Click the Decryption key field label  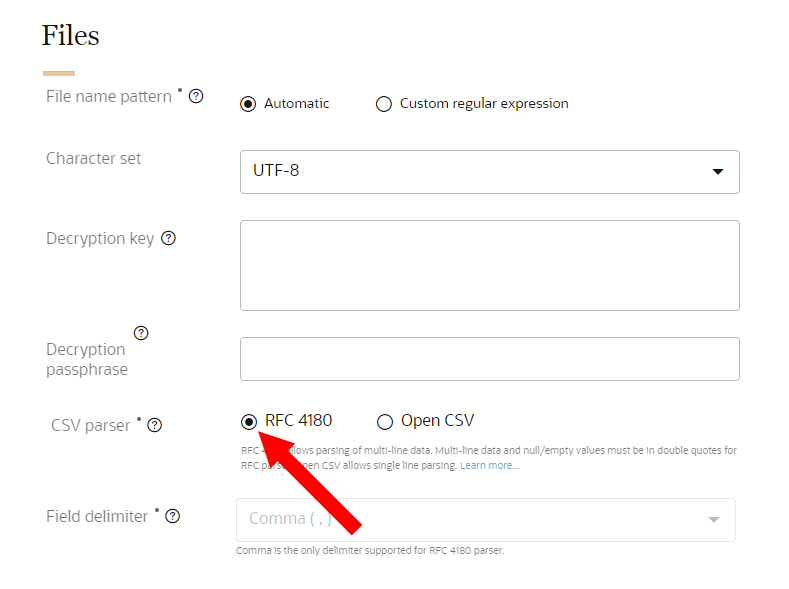[x=100, y=238]
